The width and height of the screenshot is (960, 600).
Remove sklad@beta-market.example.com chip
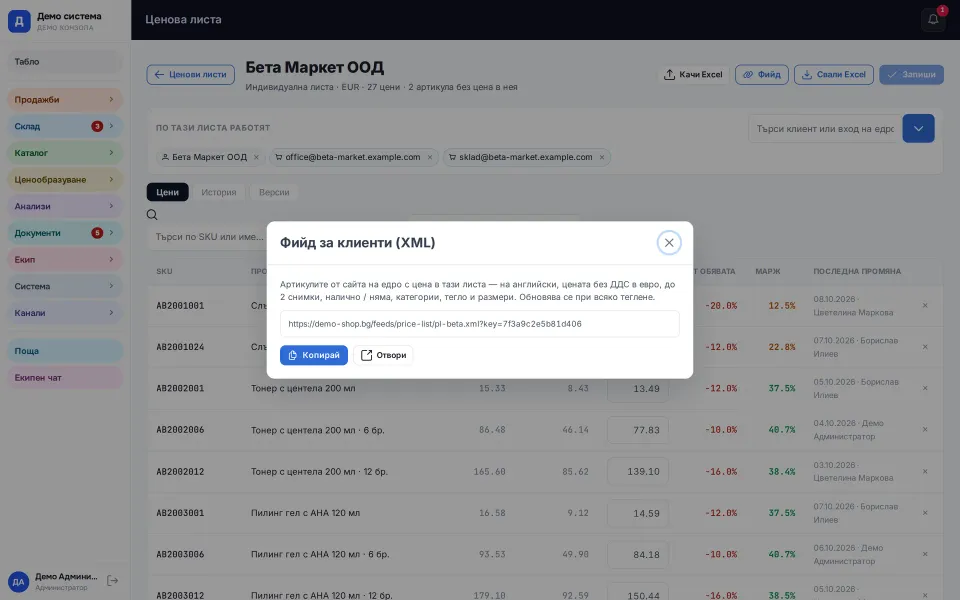[x=602, y=157]
